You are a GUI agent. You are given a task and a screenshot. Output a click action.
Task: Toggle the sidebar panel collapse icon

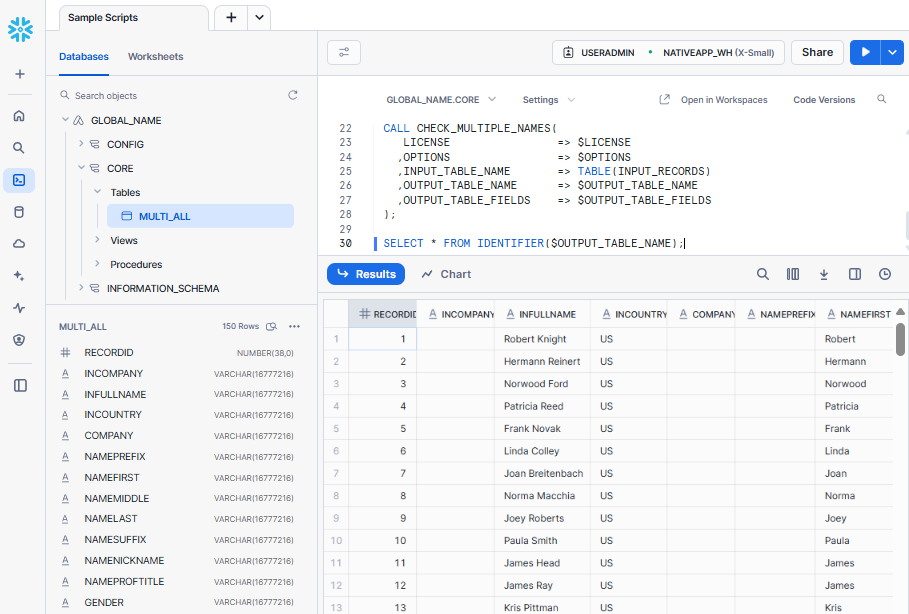(20, 386)
